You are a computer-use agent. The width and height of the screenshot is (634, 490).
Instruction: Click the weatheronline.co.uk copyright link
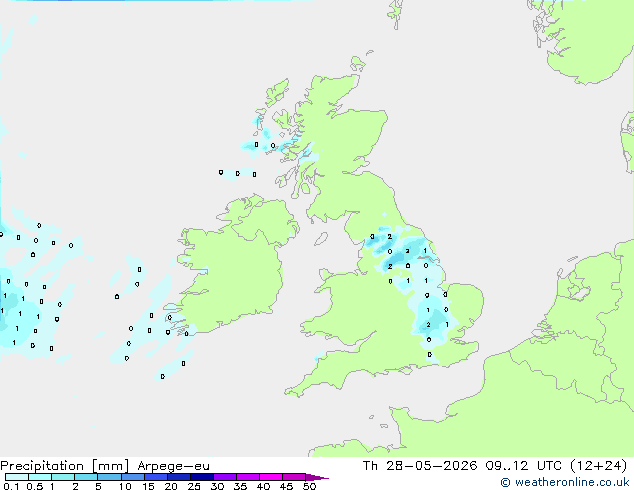point(565,482)
